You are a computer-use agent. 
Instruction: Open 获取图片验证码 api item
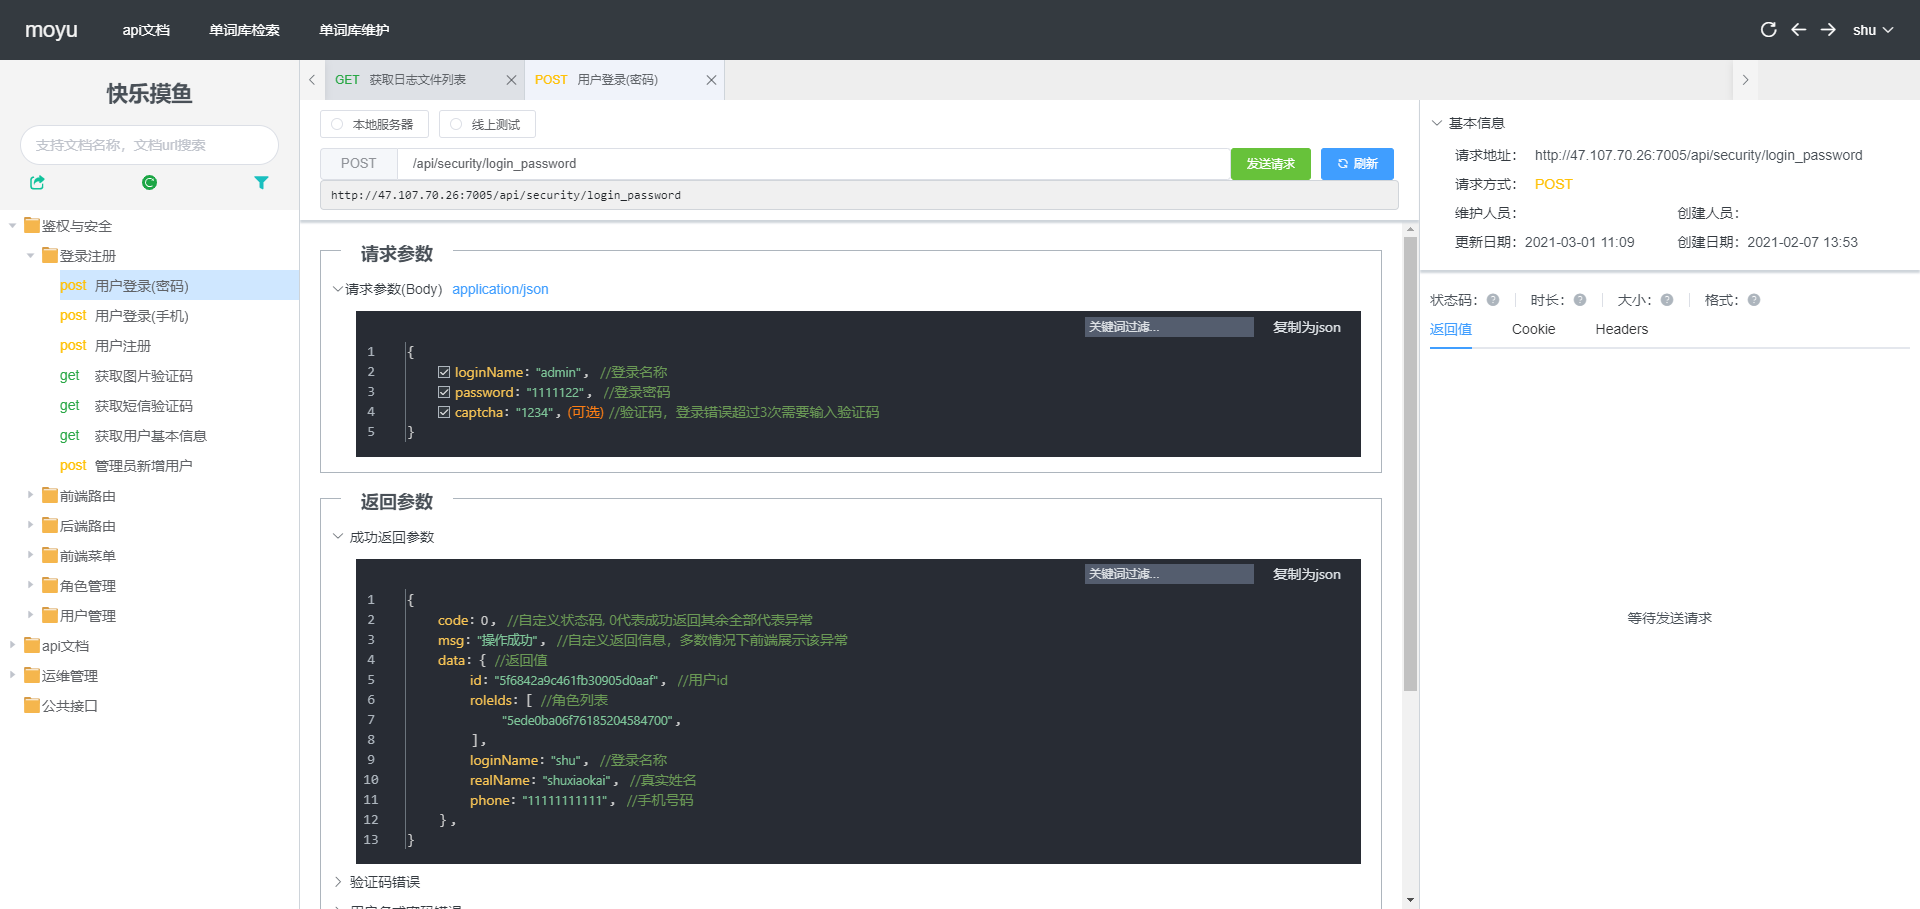(x=143, y=376)
